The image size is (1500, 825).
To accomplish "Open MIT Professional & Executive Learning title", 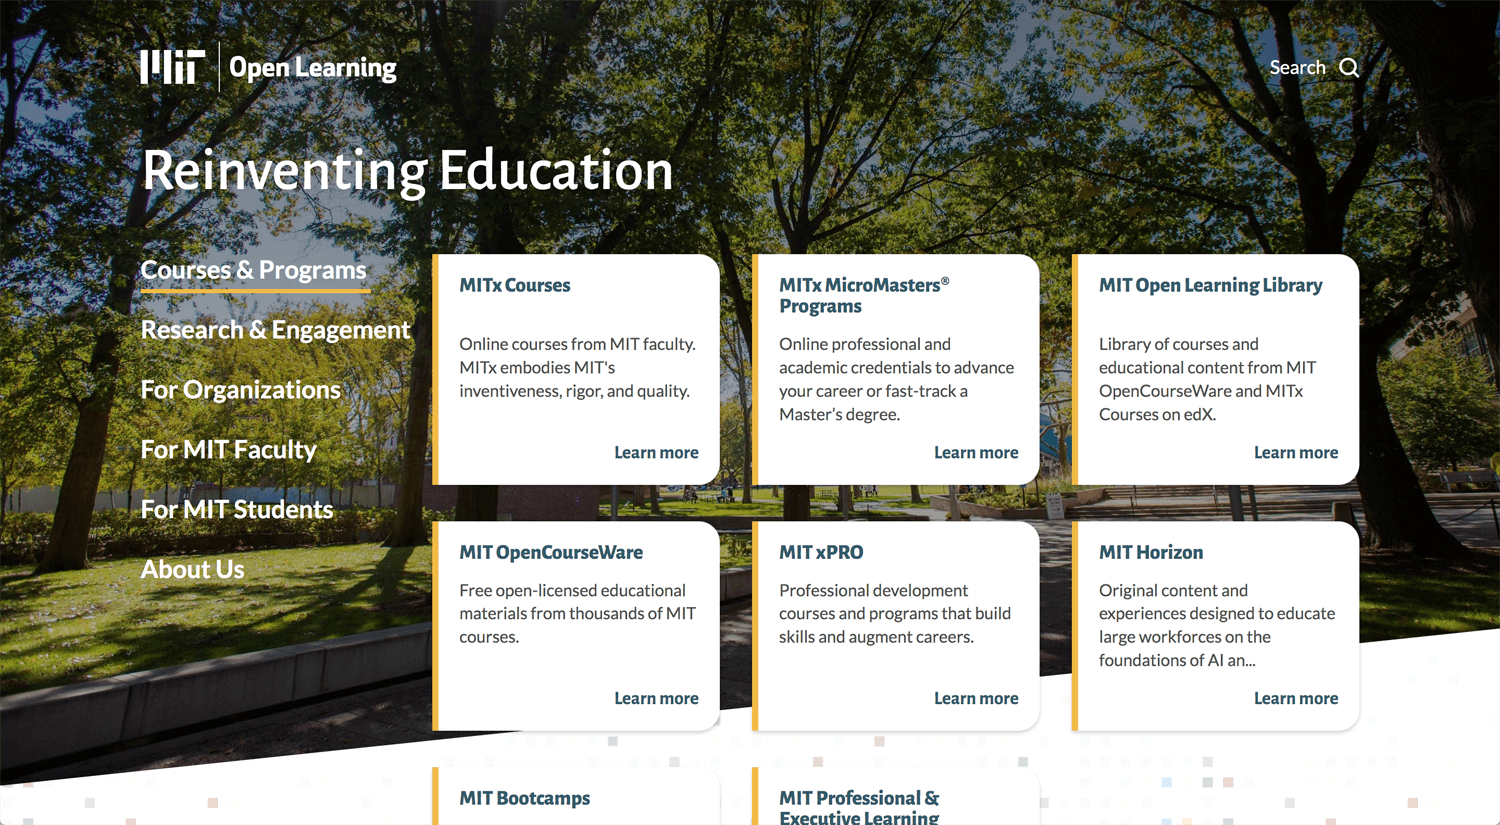I will tap(859, 807).
